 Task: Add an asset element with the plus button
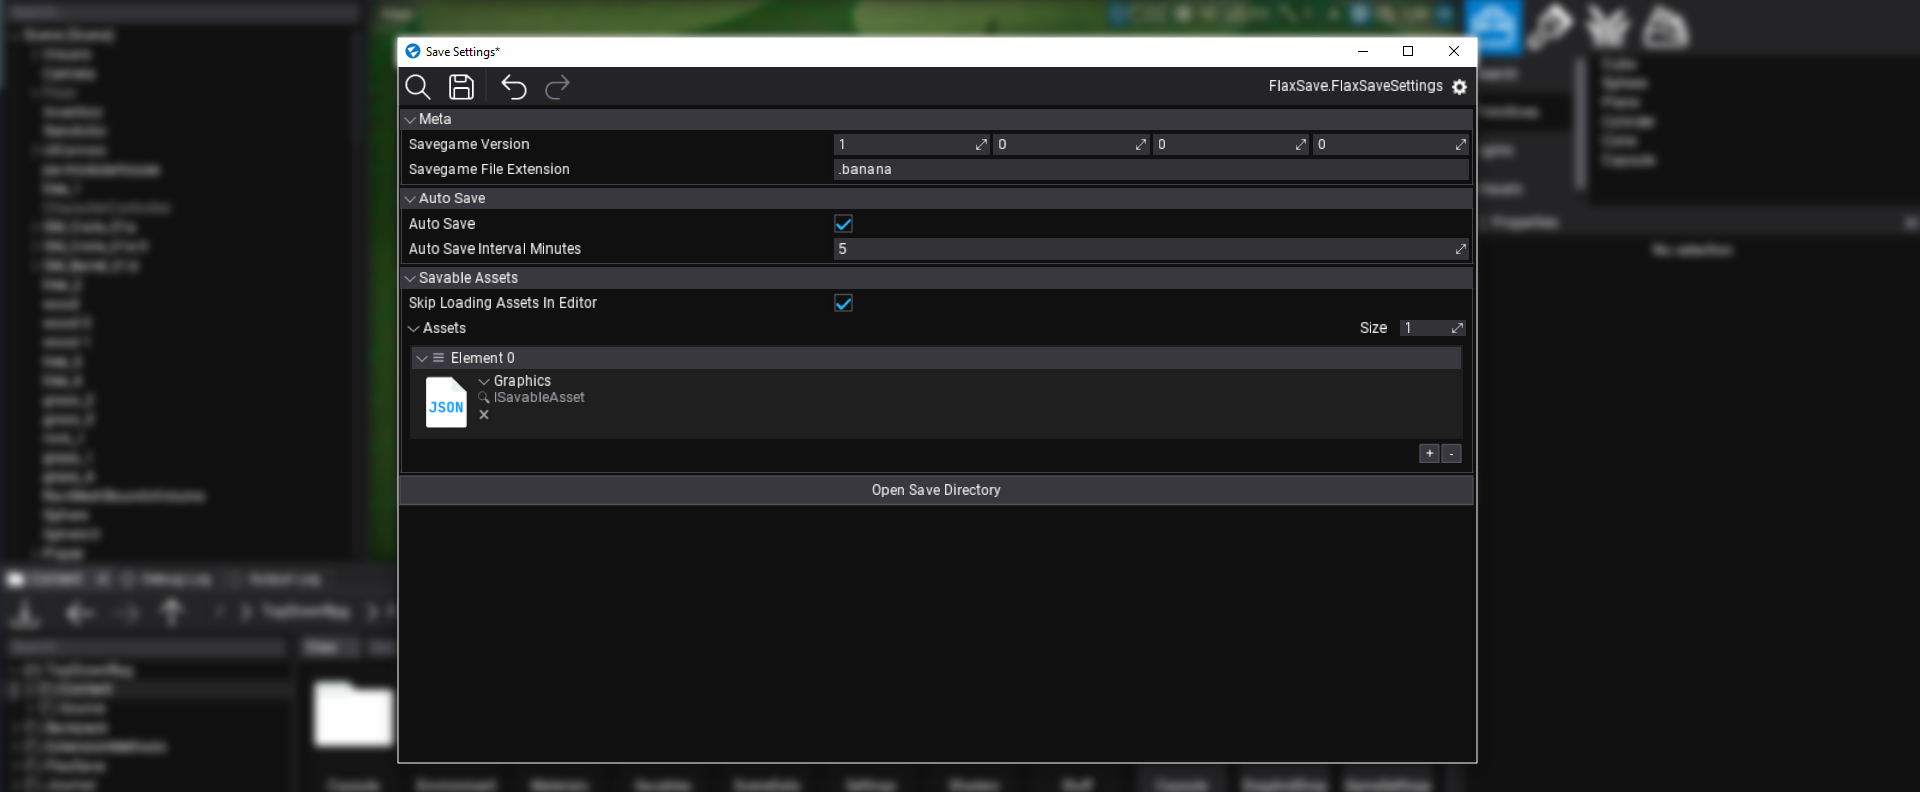point(1429,454)
